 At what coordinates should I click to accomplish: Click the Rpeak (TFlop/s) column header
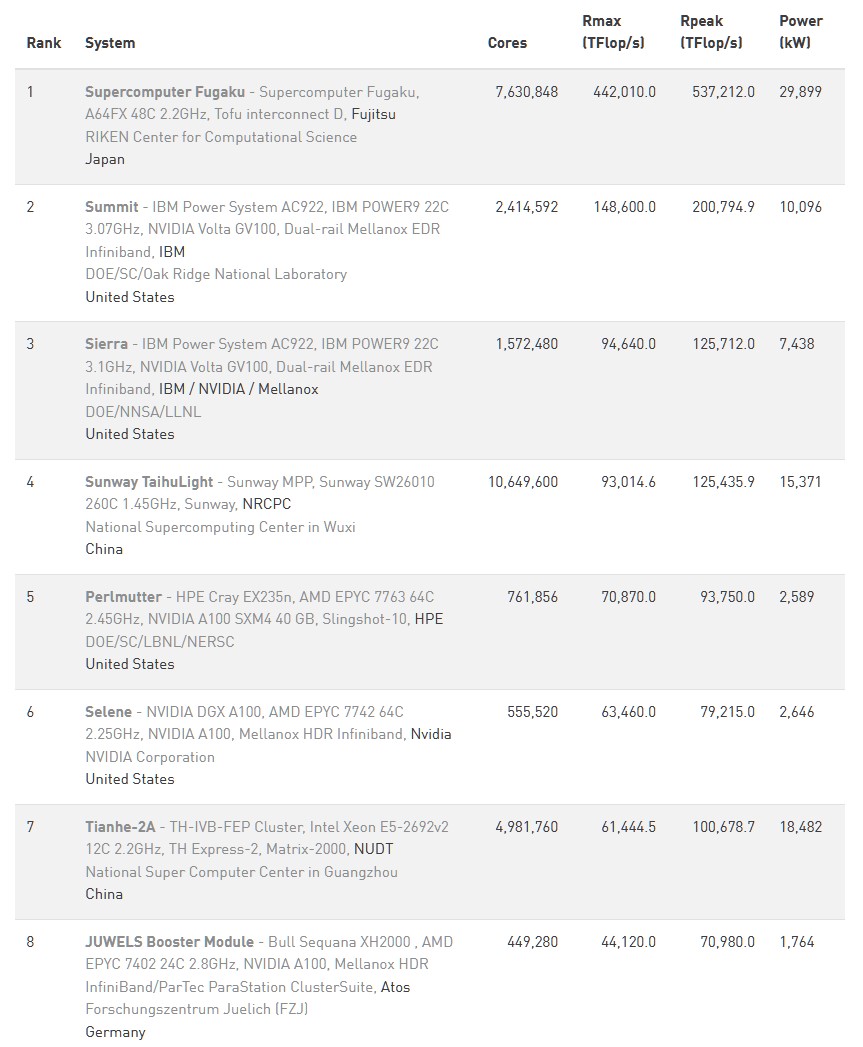pos(711,32)
